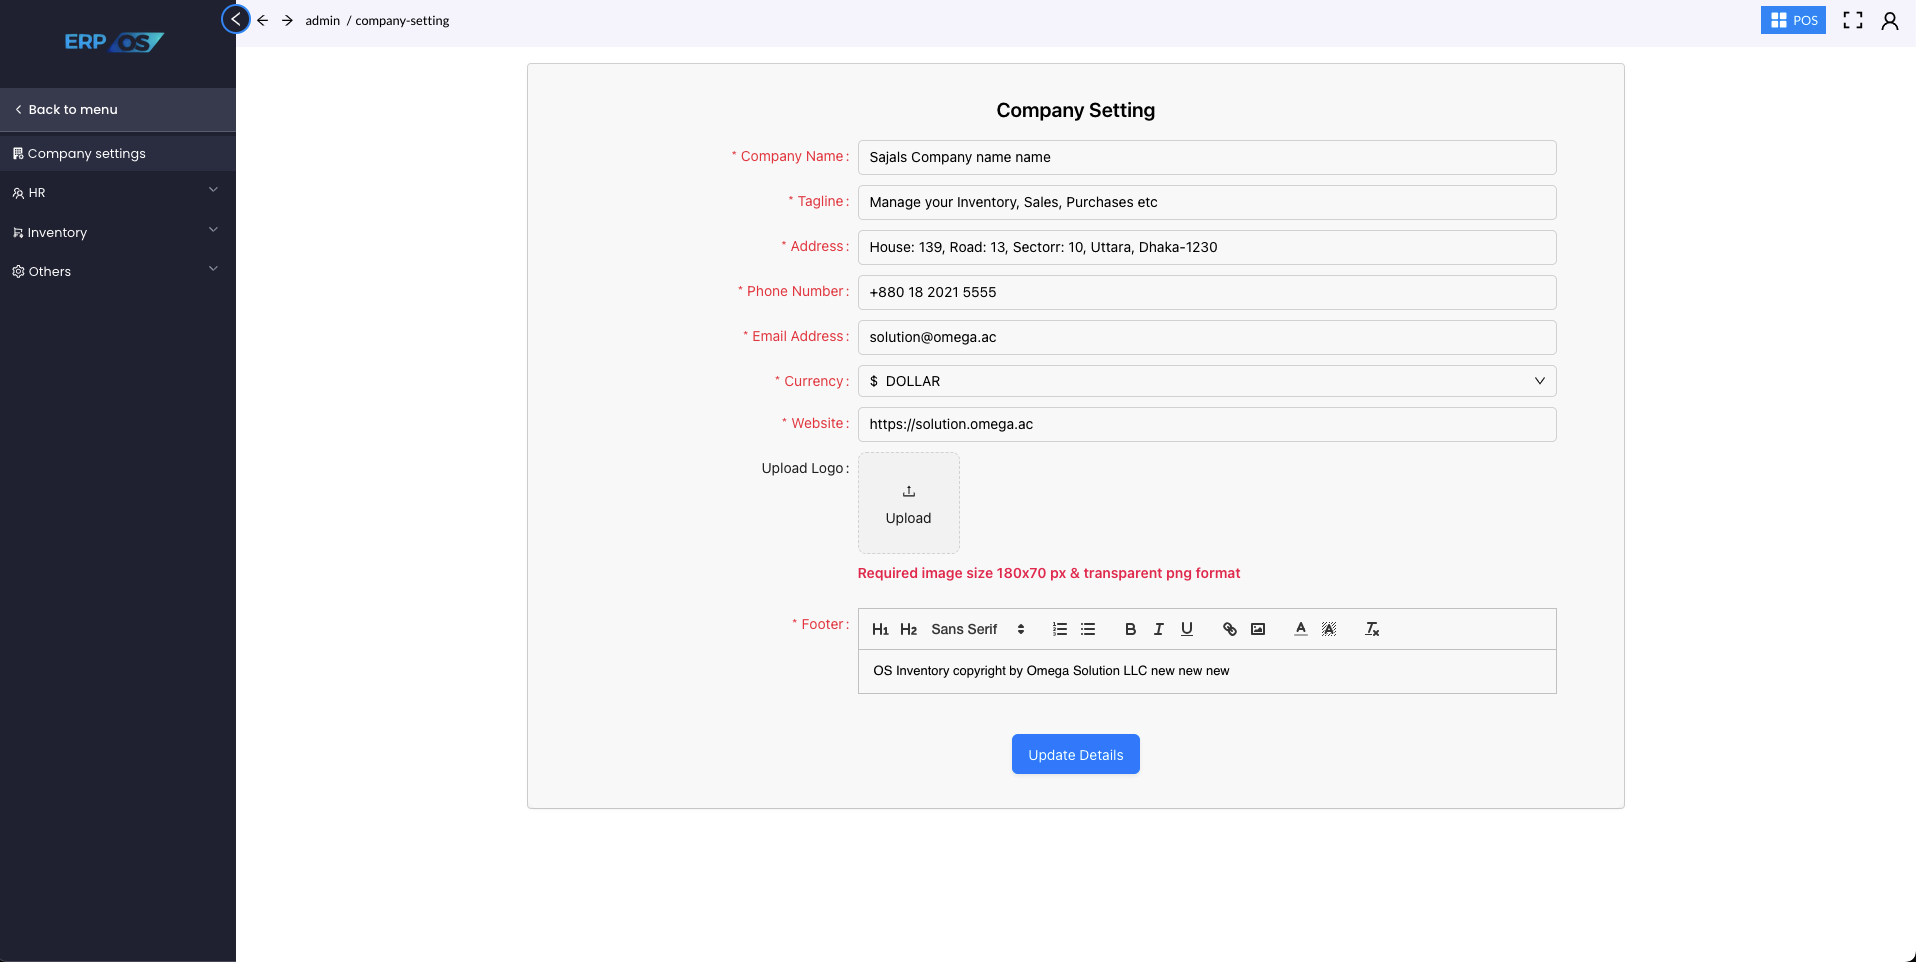
Task: Expand the Inventory menu section
Action: click(117, 232)
